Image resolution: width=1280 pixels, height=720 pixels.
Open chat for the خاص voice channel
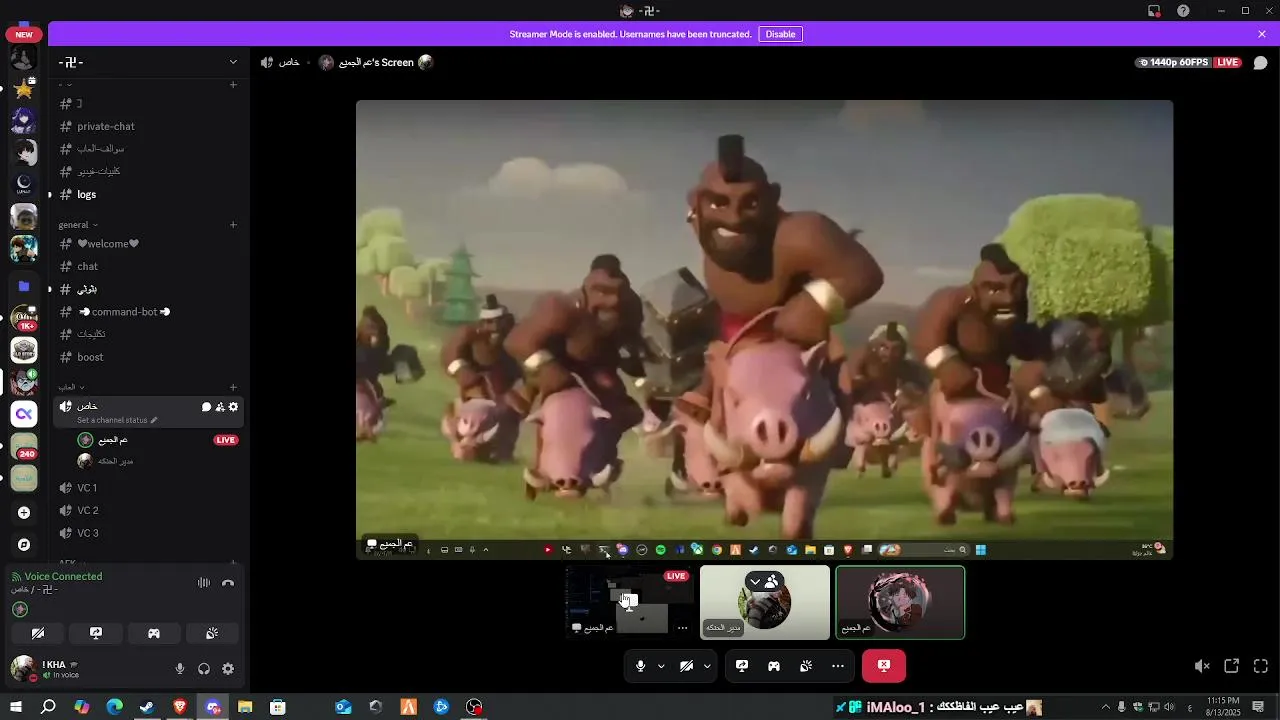point(206,407)
